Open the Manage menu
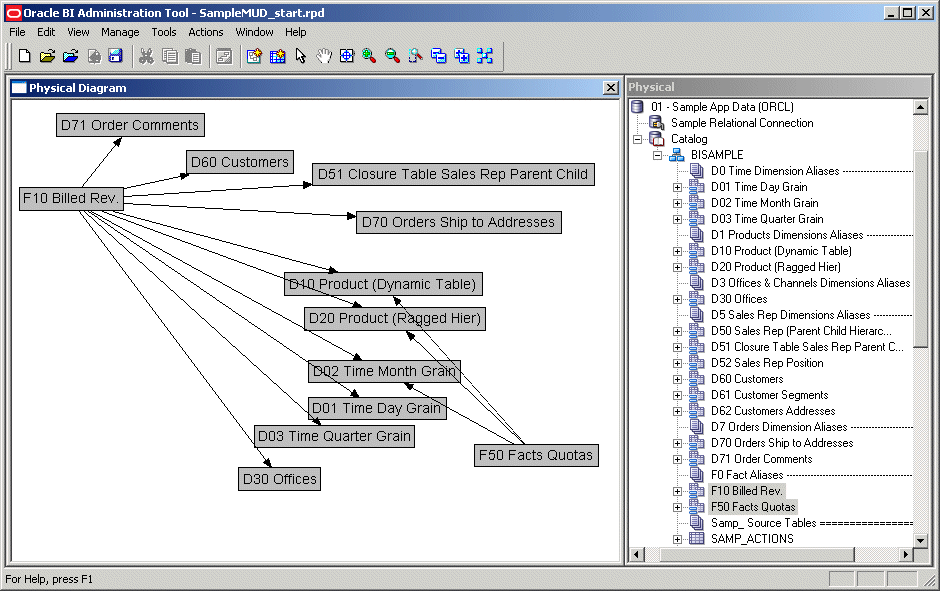Screen dimensions: 940x591 120,32
